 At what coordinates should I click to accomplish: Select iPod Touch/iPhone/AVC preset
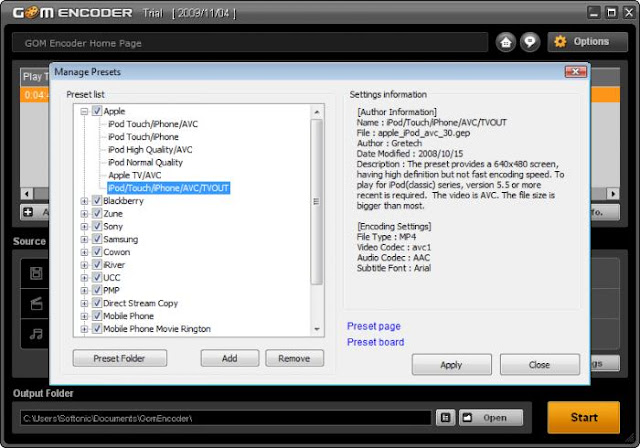pos(153,124)
